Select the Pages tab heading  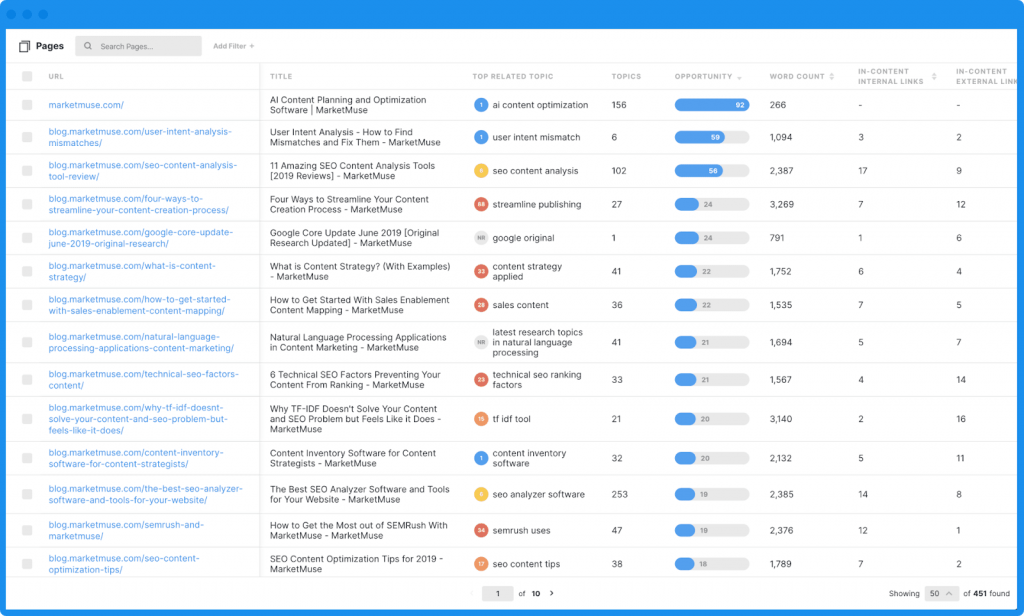click(47, 45)
